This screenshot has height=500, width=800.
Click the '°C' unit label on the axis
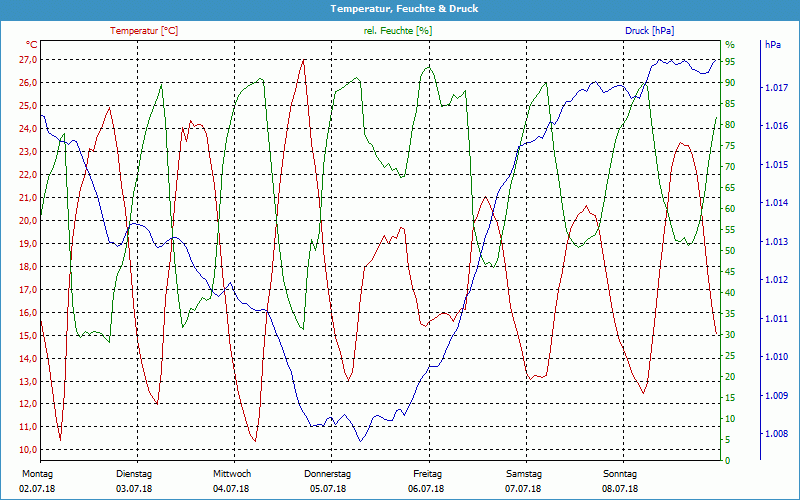click(x=32, y=44)
